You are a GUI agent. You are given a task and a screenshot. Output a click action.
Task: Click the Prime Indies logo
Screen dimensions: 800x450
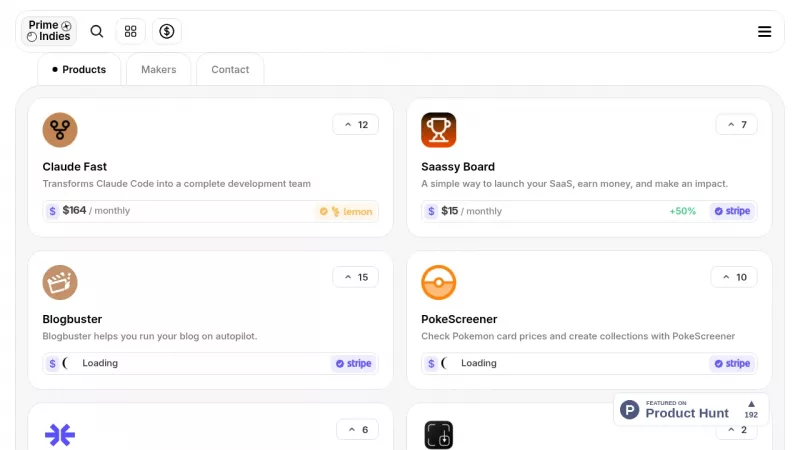[49, 31]
